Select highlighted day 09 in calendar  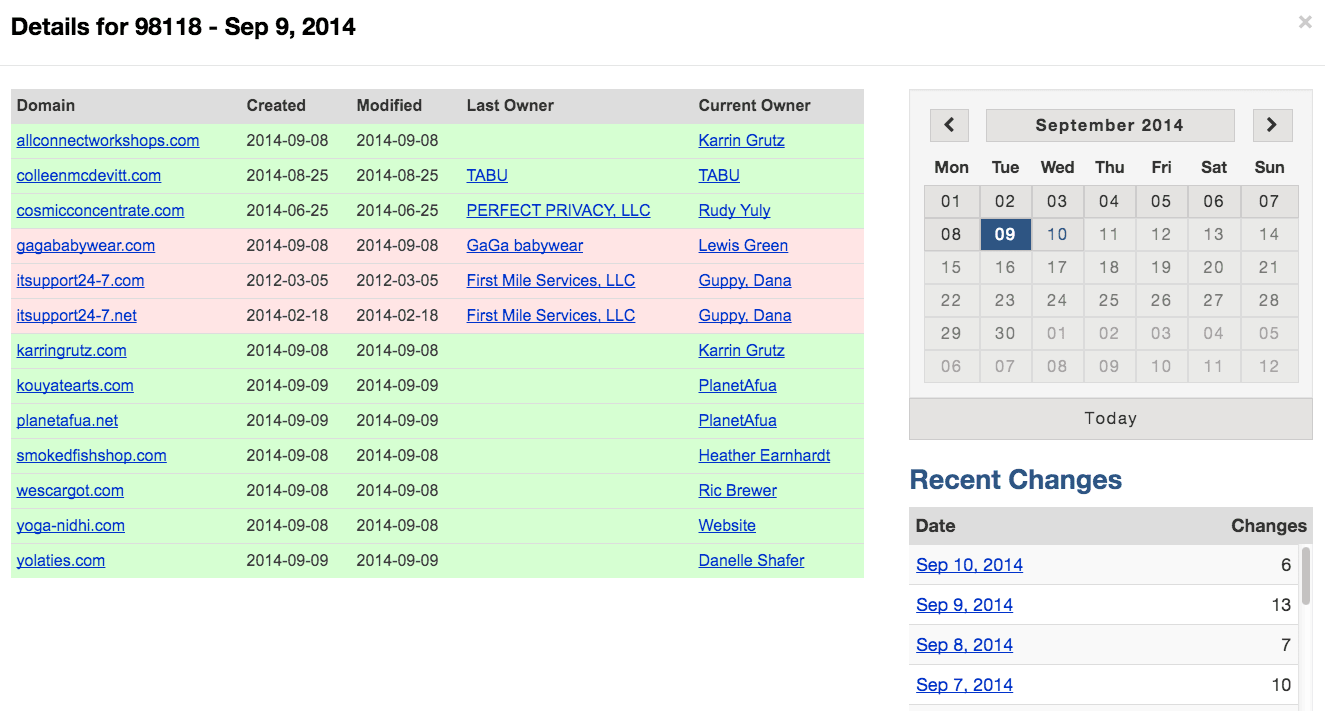click(x=1005, y=234)
